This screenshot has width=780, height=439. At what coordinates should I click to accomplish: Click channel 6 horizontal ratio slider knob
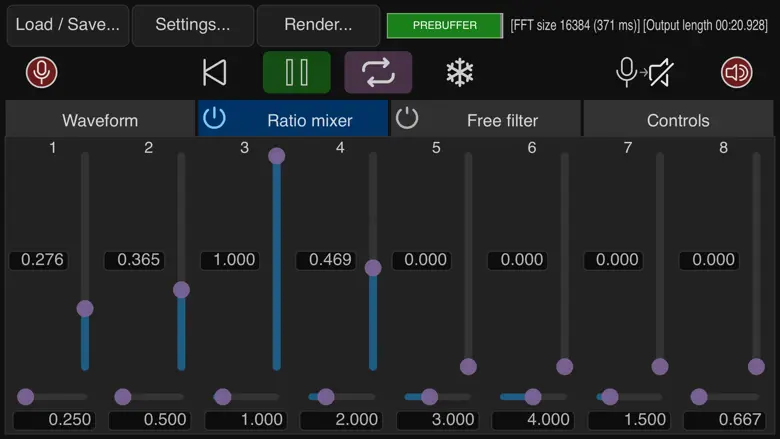click(x=533, y=397)
